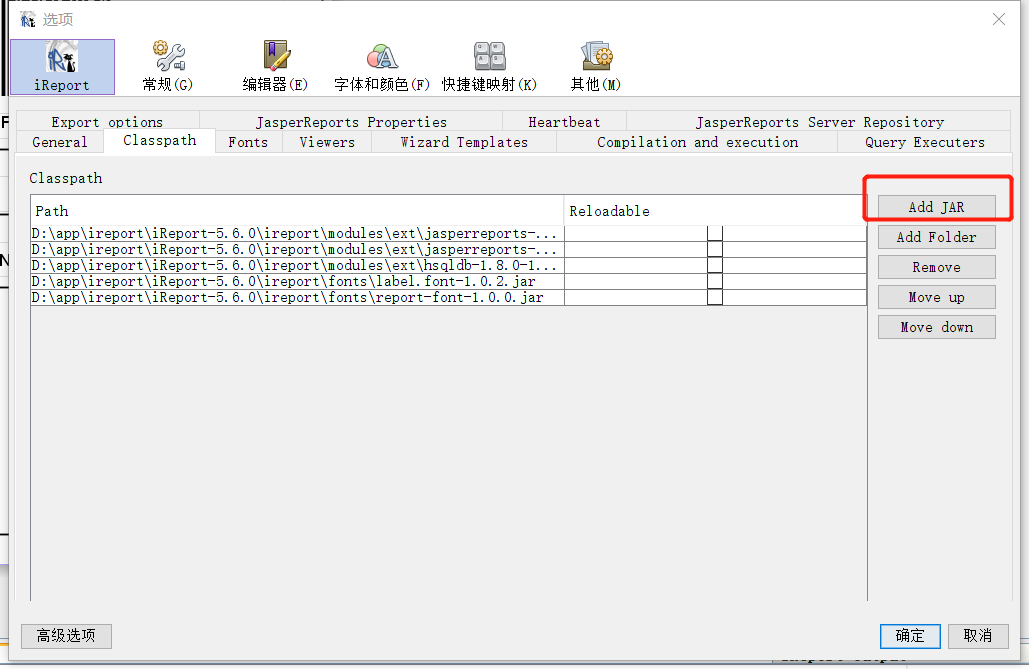Switch to the Viewers tab
1029x669 pixels.
pos(327,142)
